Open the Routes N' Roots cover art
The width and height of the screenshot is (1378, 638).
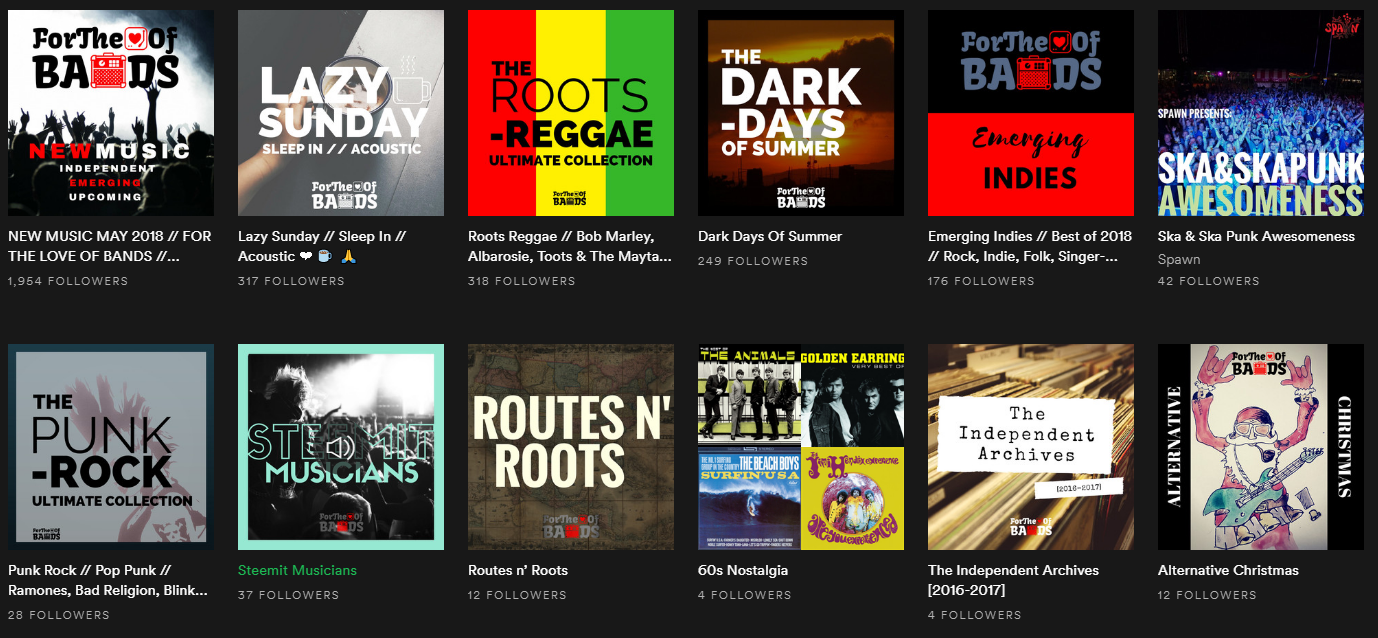(571, 447)
